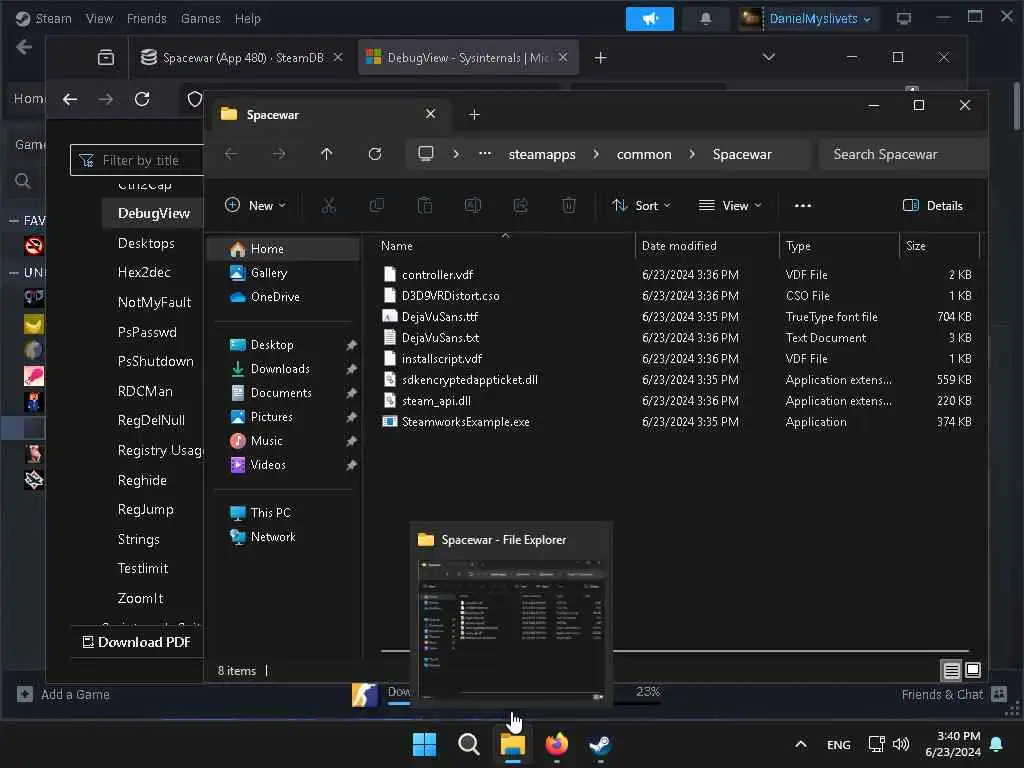Open the New dropdown in Explorer

pos(255,206)
